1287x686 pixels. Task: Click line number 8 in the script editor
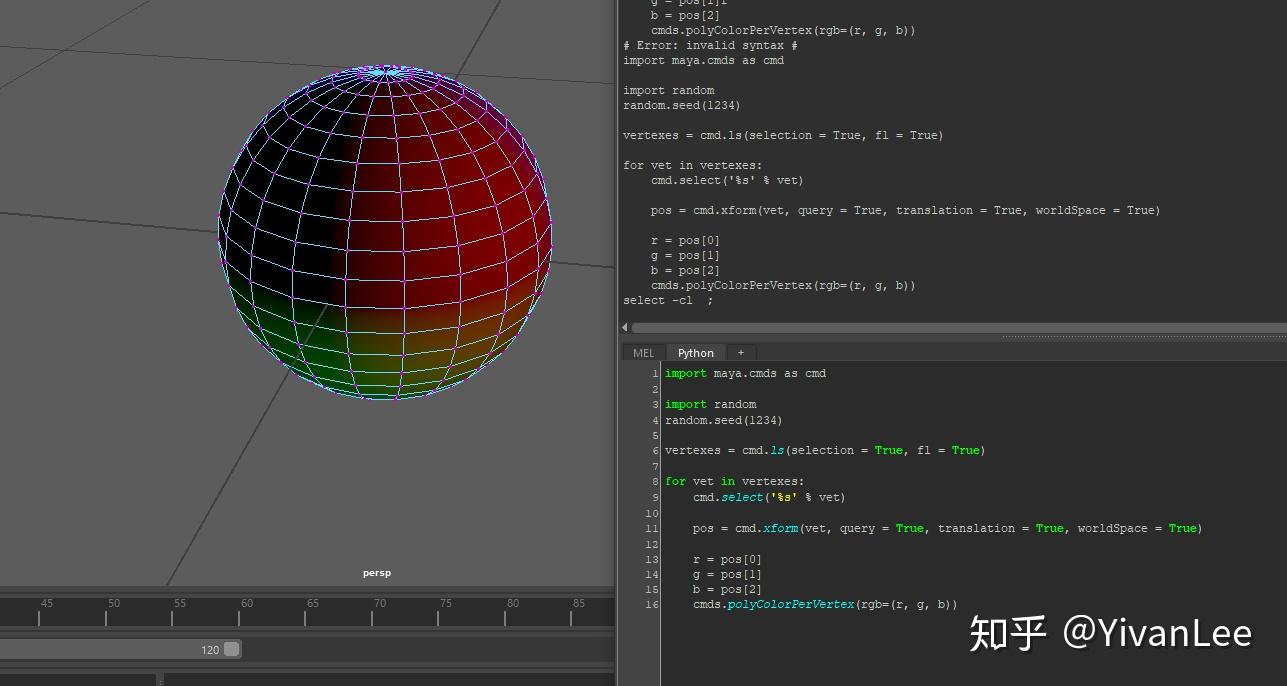[654, 481]
